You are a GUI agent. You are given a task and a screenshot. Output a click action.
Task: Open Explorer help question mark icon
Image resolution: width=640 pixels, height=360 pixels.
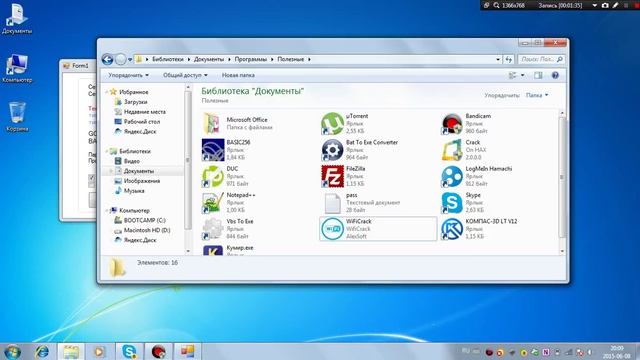click(x=555, y=75)
